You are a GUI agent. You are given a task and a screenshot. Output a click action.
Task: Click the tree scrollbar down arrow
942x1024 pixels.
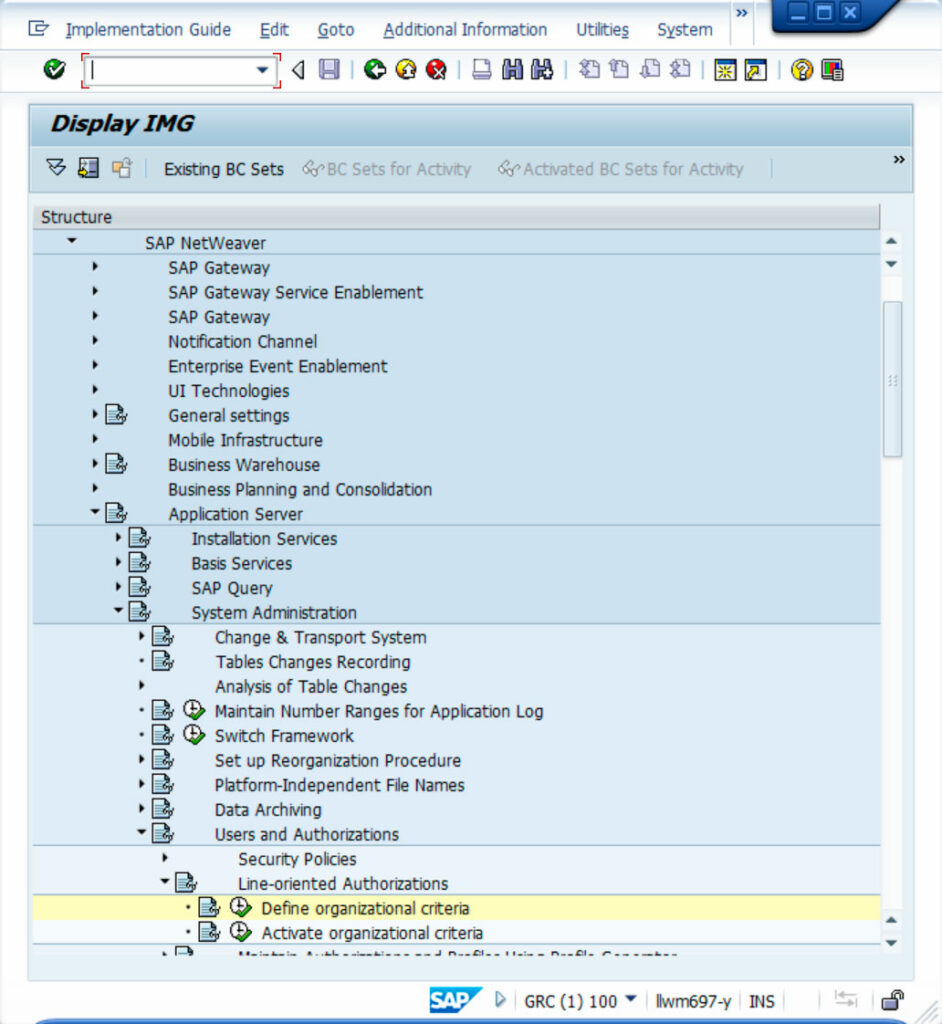(x=890, y=942)
